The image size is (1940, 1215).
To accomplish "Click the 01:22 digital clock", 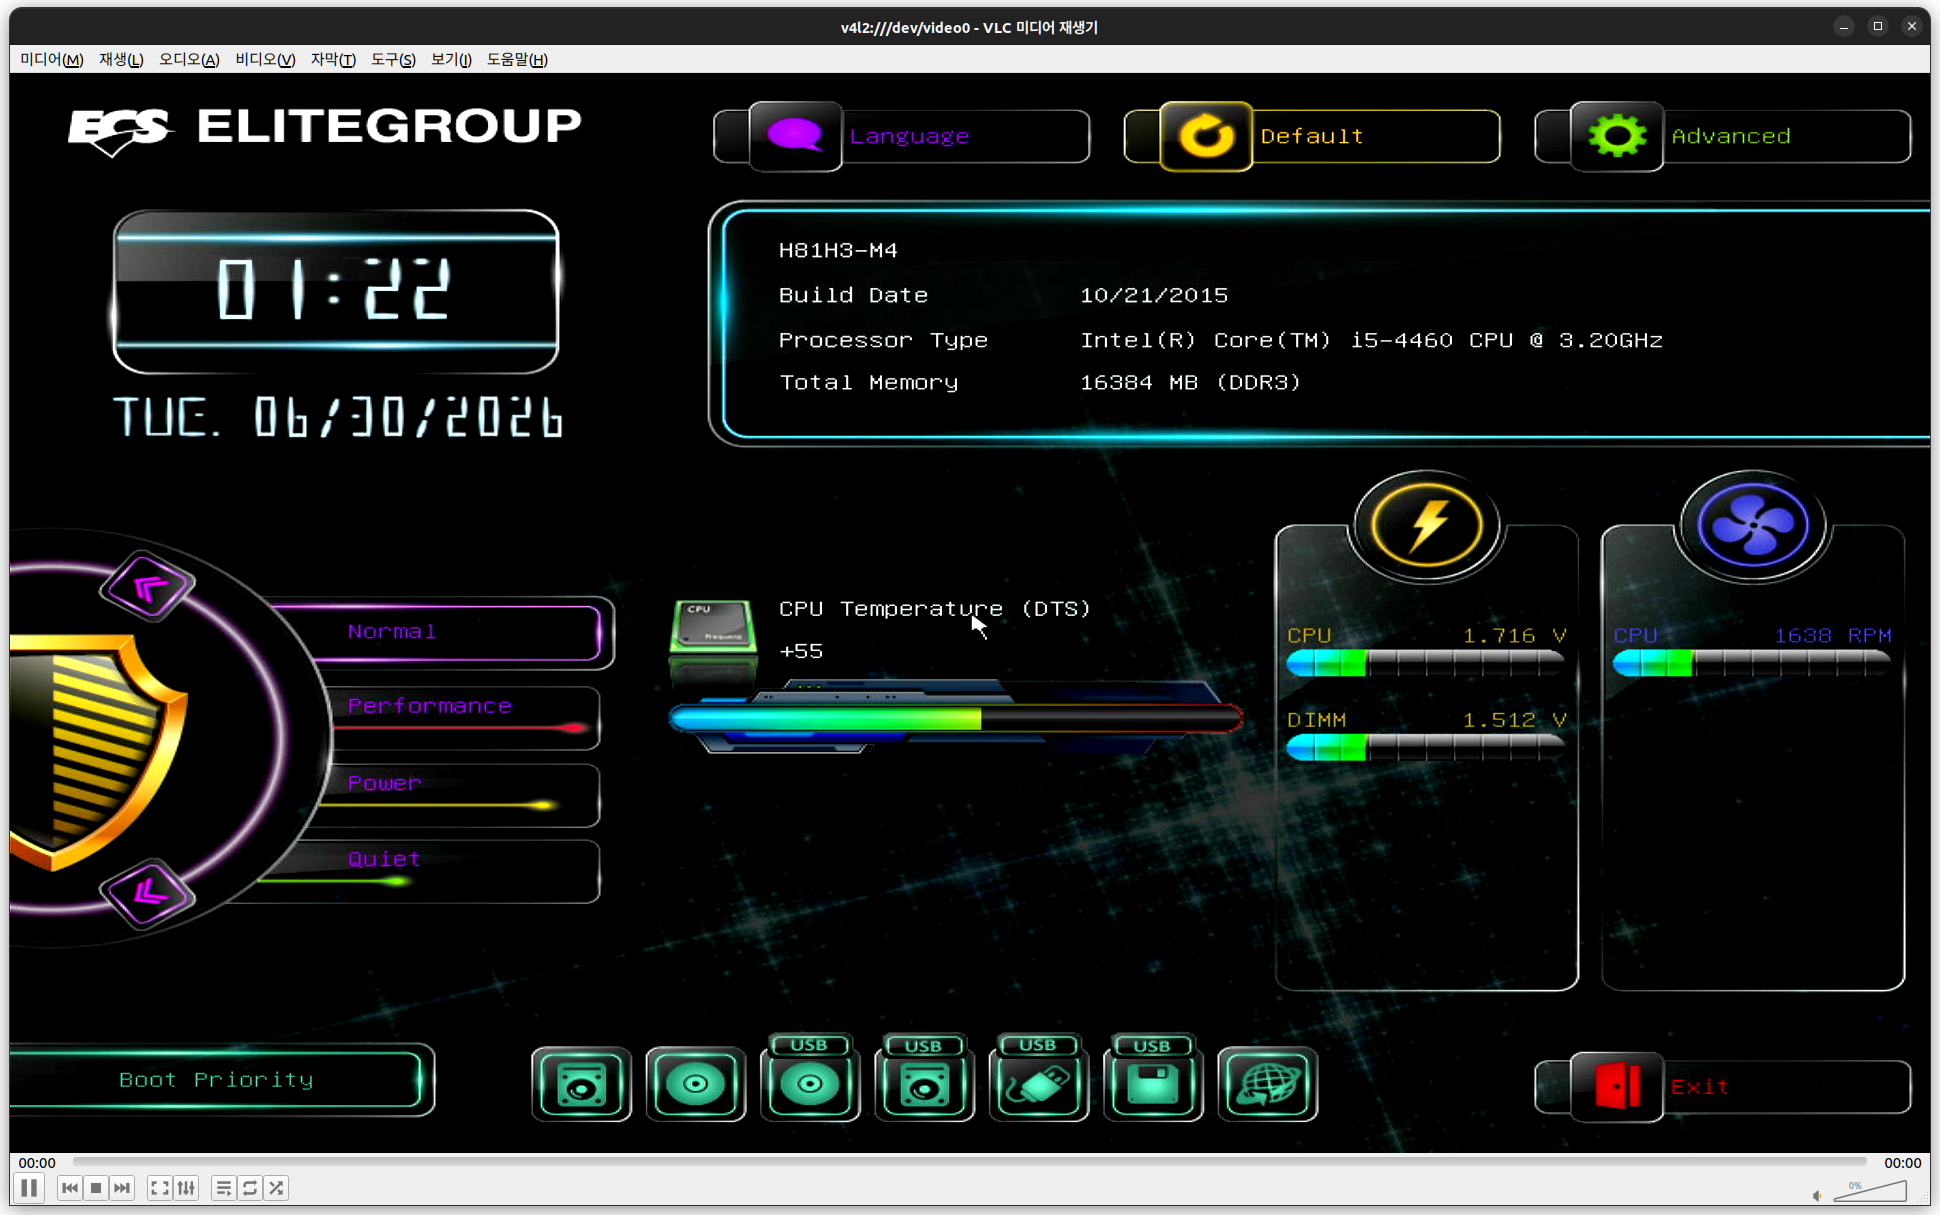I will tap(335, 290).
